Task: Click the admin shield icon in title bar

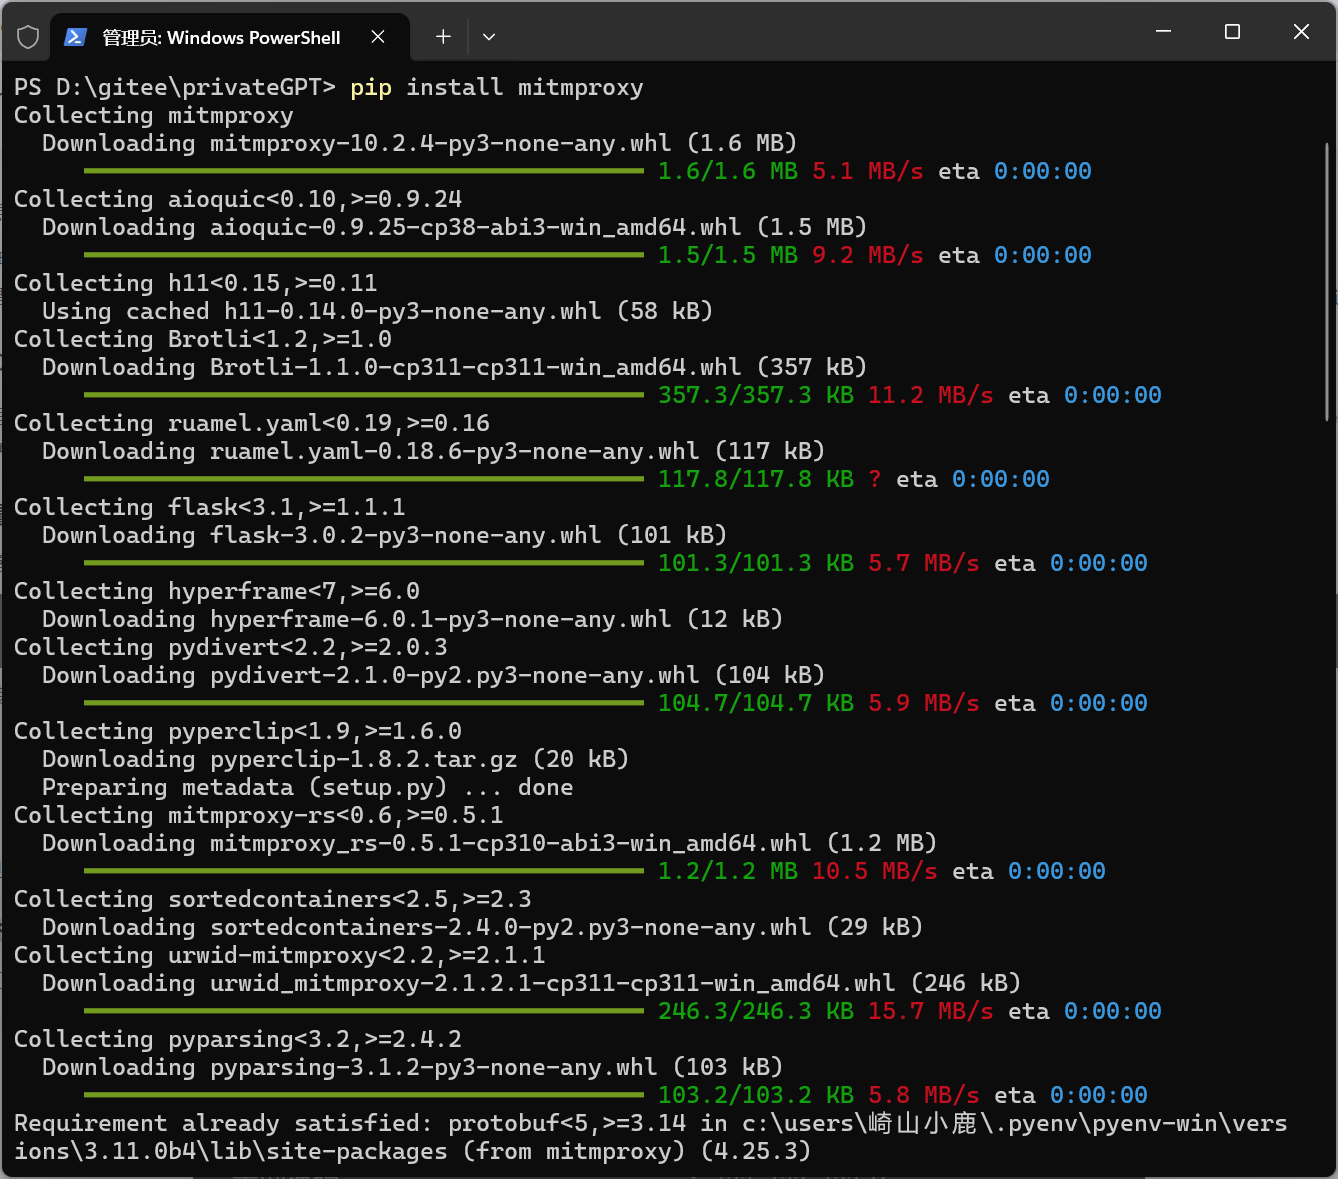Action: (28, 37)
